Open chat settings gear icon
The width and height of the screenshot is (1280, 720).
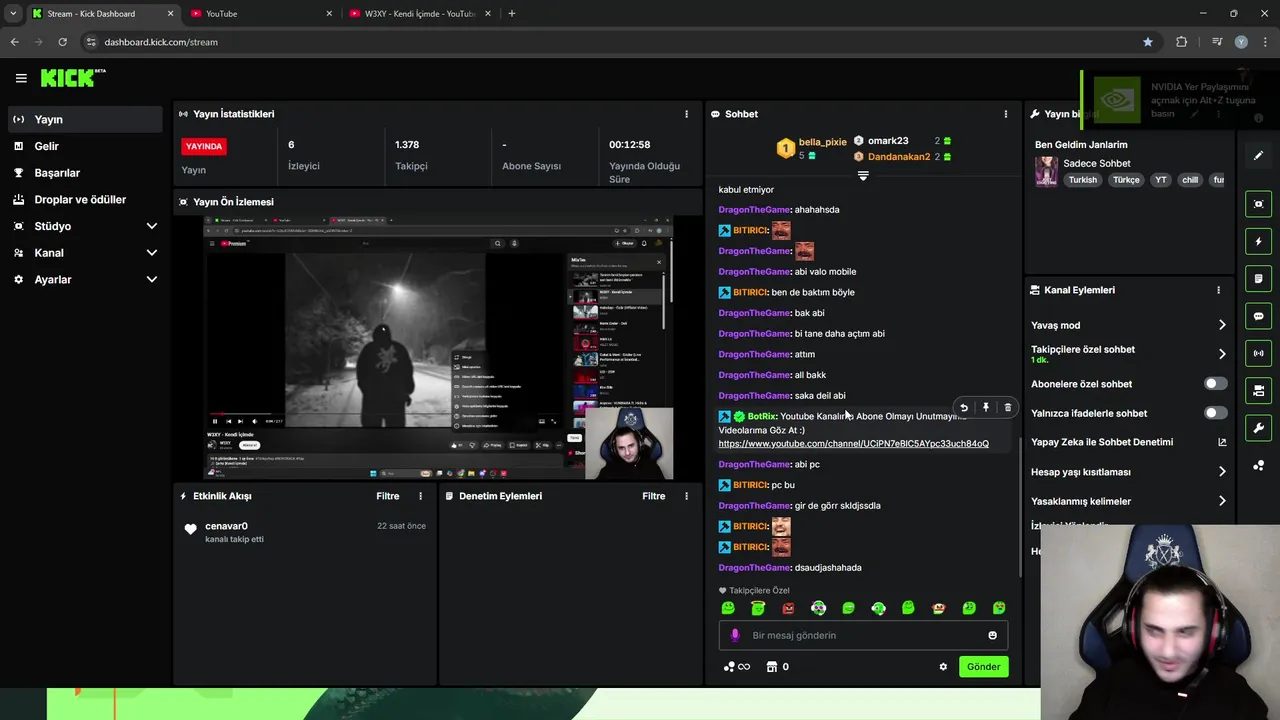click(x=943, y=667)
